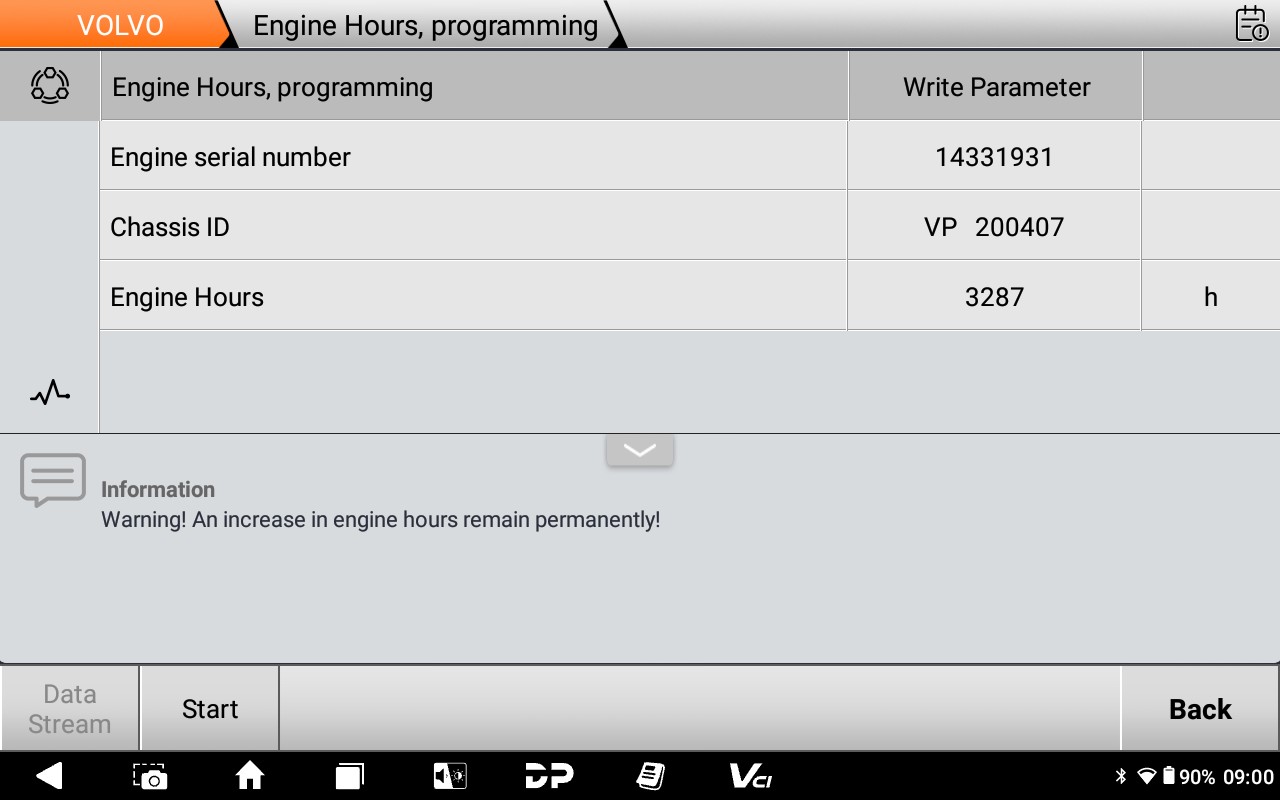Image resolution: width=1280 pixels, height=800 pixels.
Task: Edit the Engine Hours value 3287
Action: point(994,297)
